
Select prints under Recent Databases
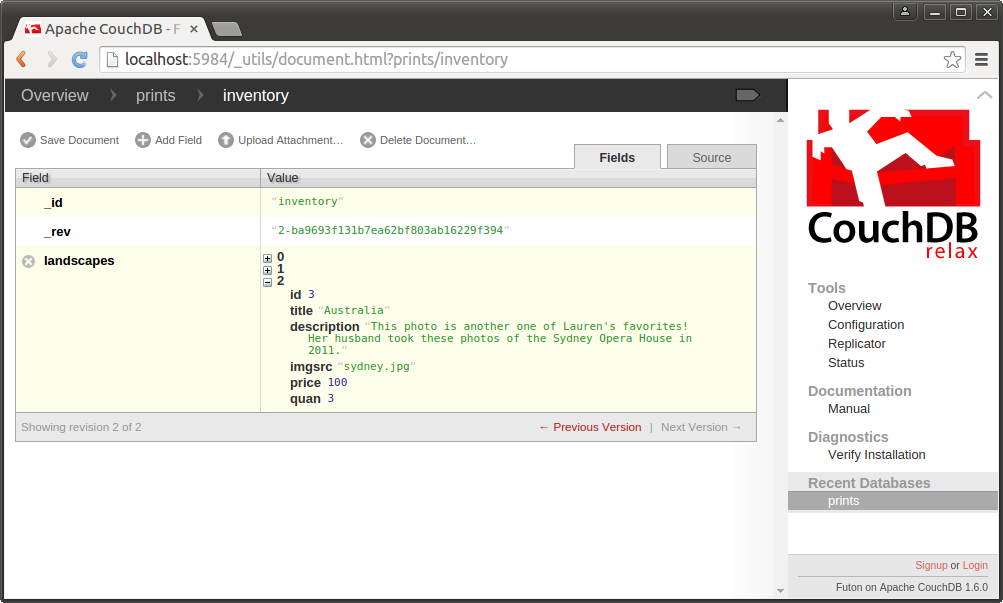[893, 501]
